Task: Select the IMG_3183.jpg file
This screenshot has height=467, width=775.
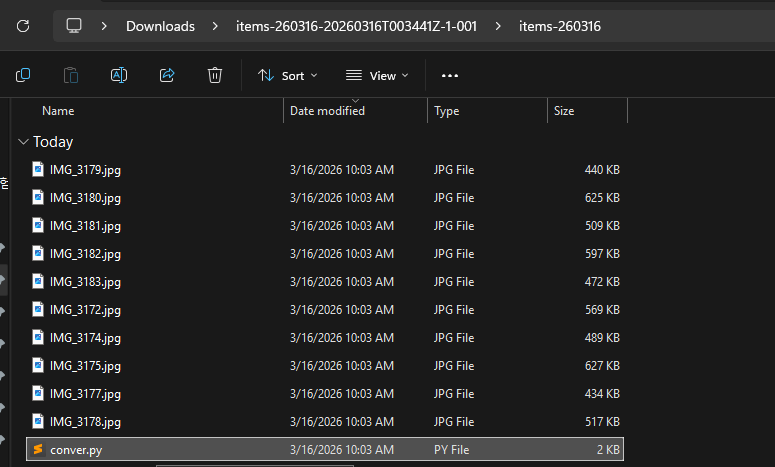Action: tap(85, 282)
